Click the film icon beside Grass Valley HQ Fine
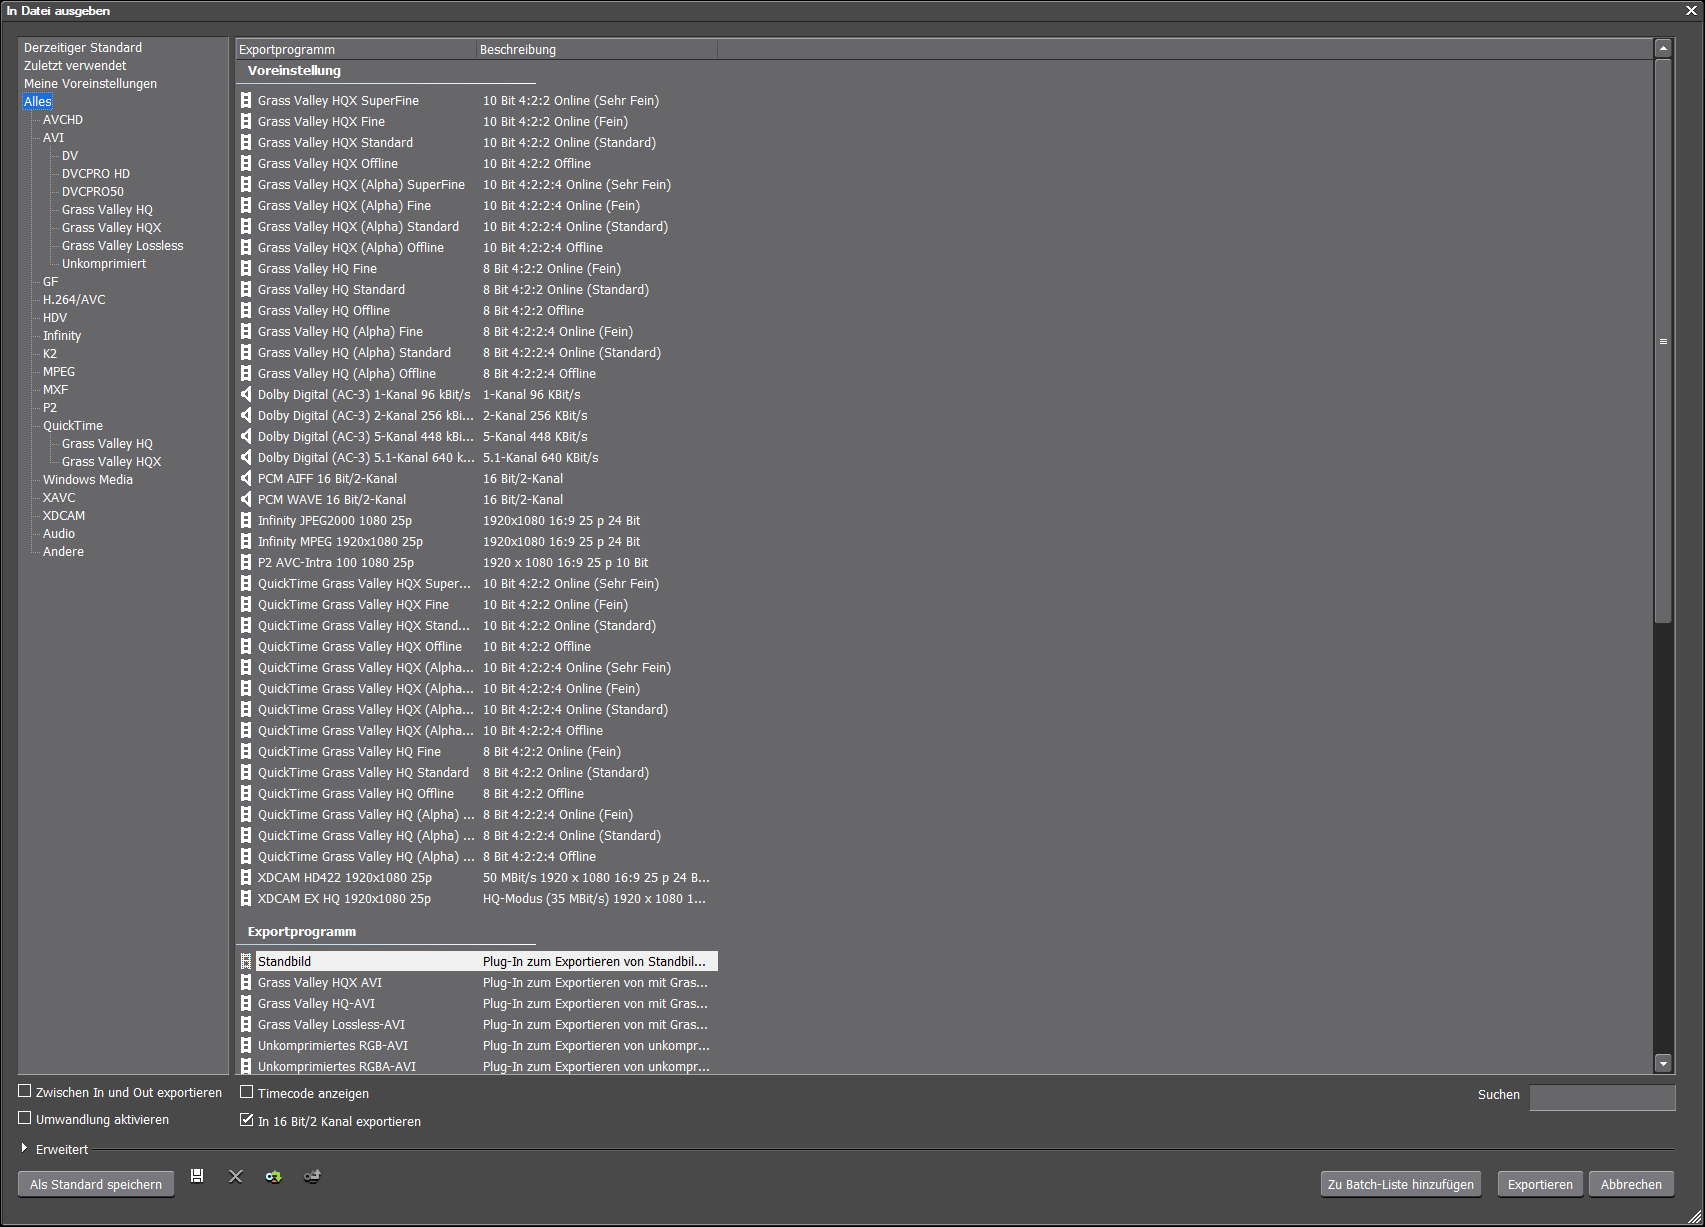The height and width of the screenshot is (1227, 1705). click(246, 268)
